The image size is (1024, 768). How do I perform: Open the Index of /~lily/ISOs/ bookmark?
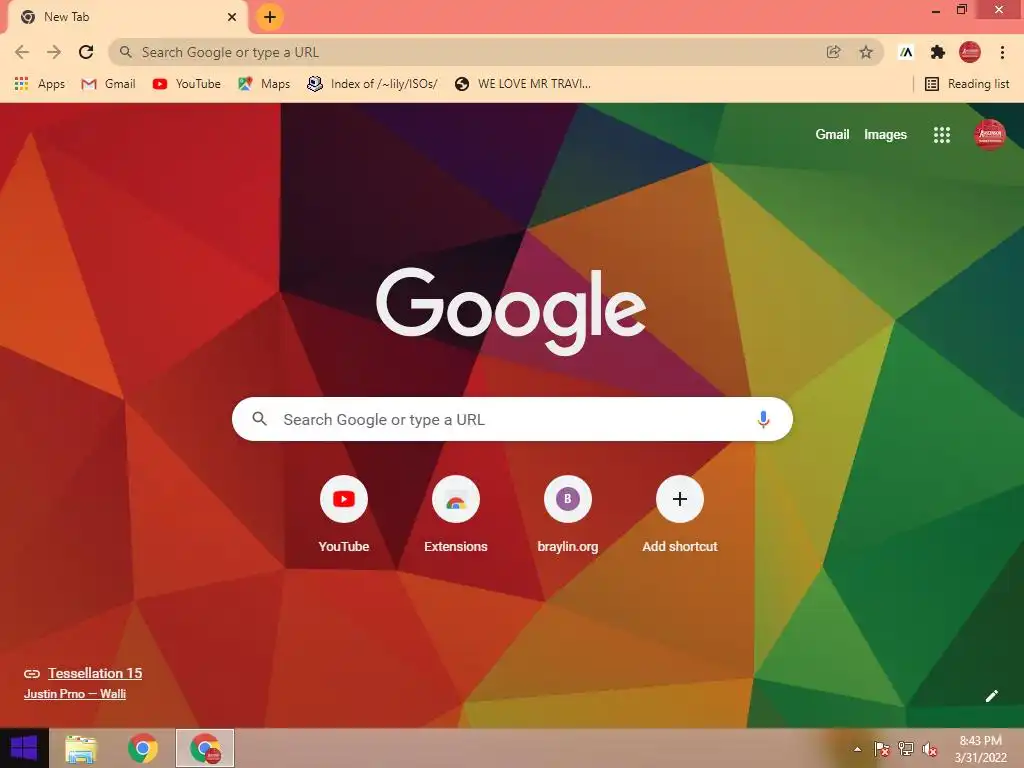[372, 84]
